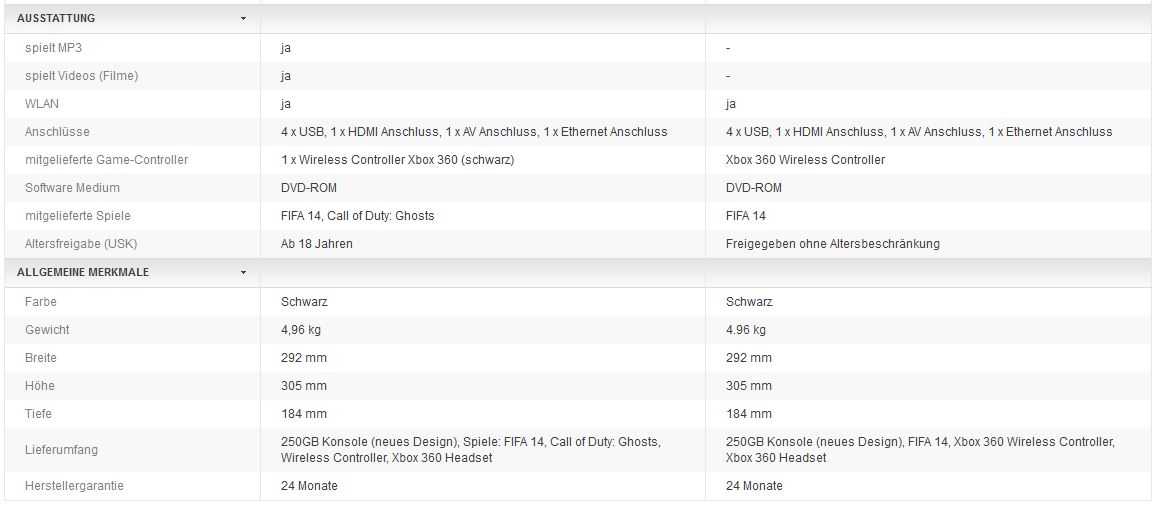The width and height of the screenshot is (1162, 509).
Task: Click the 'Altersfreigabe (USK)' row label
Action: pos(79,244)
